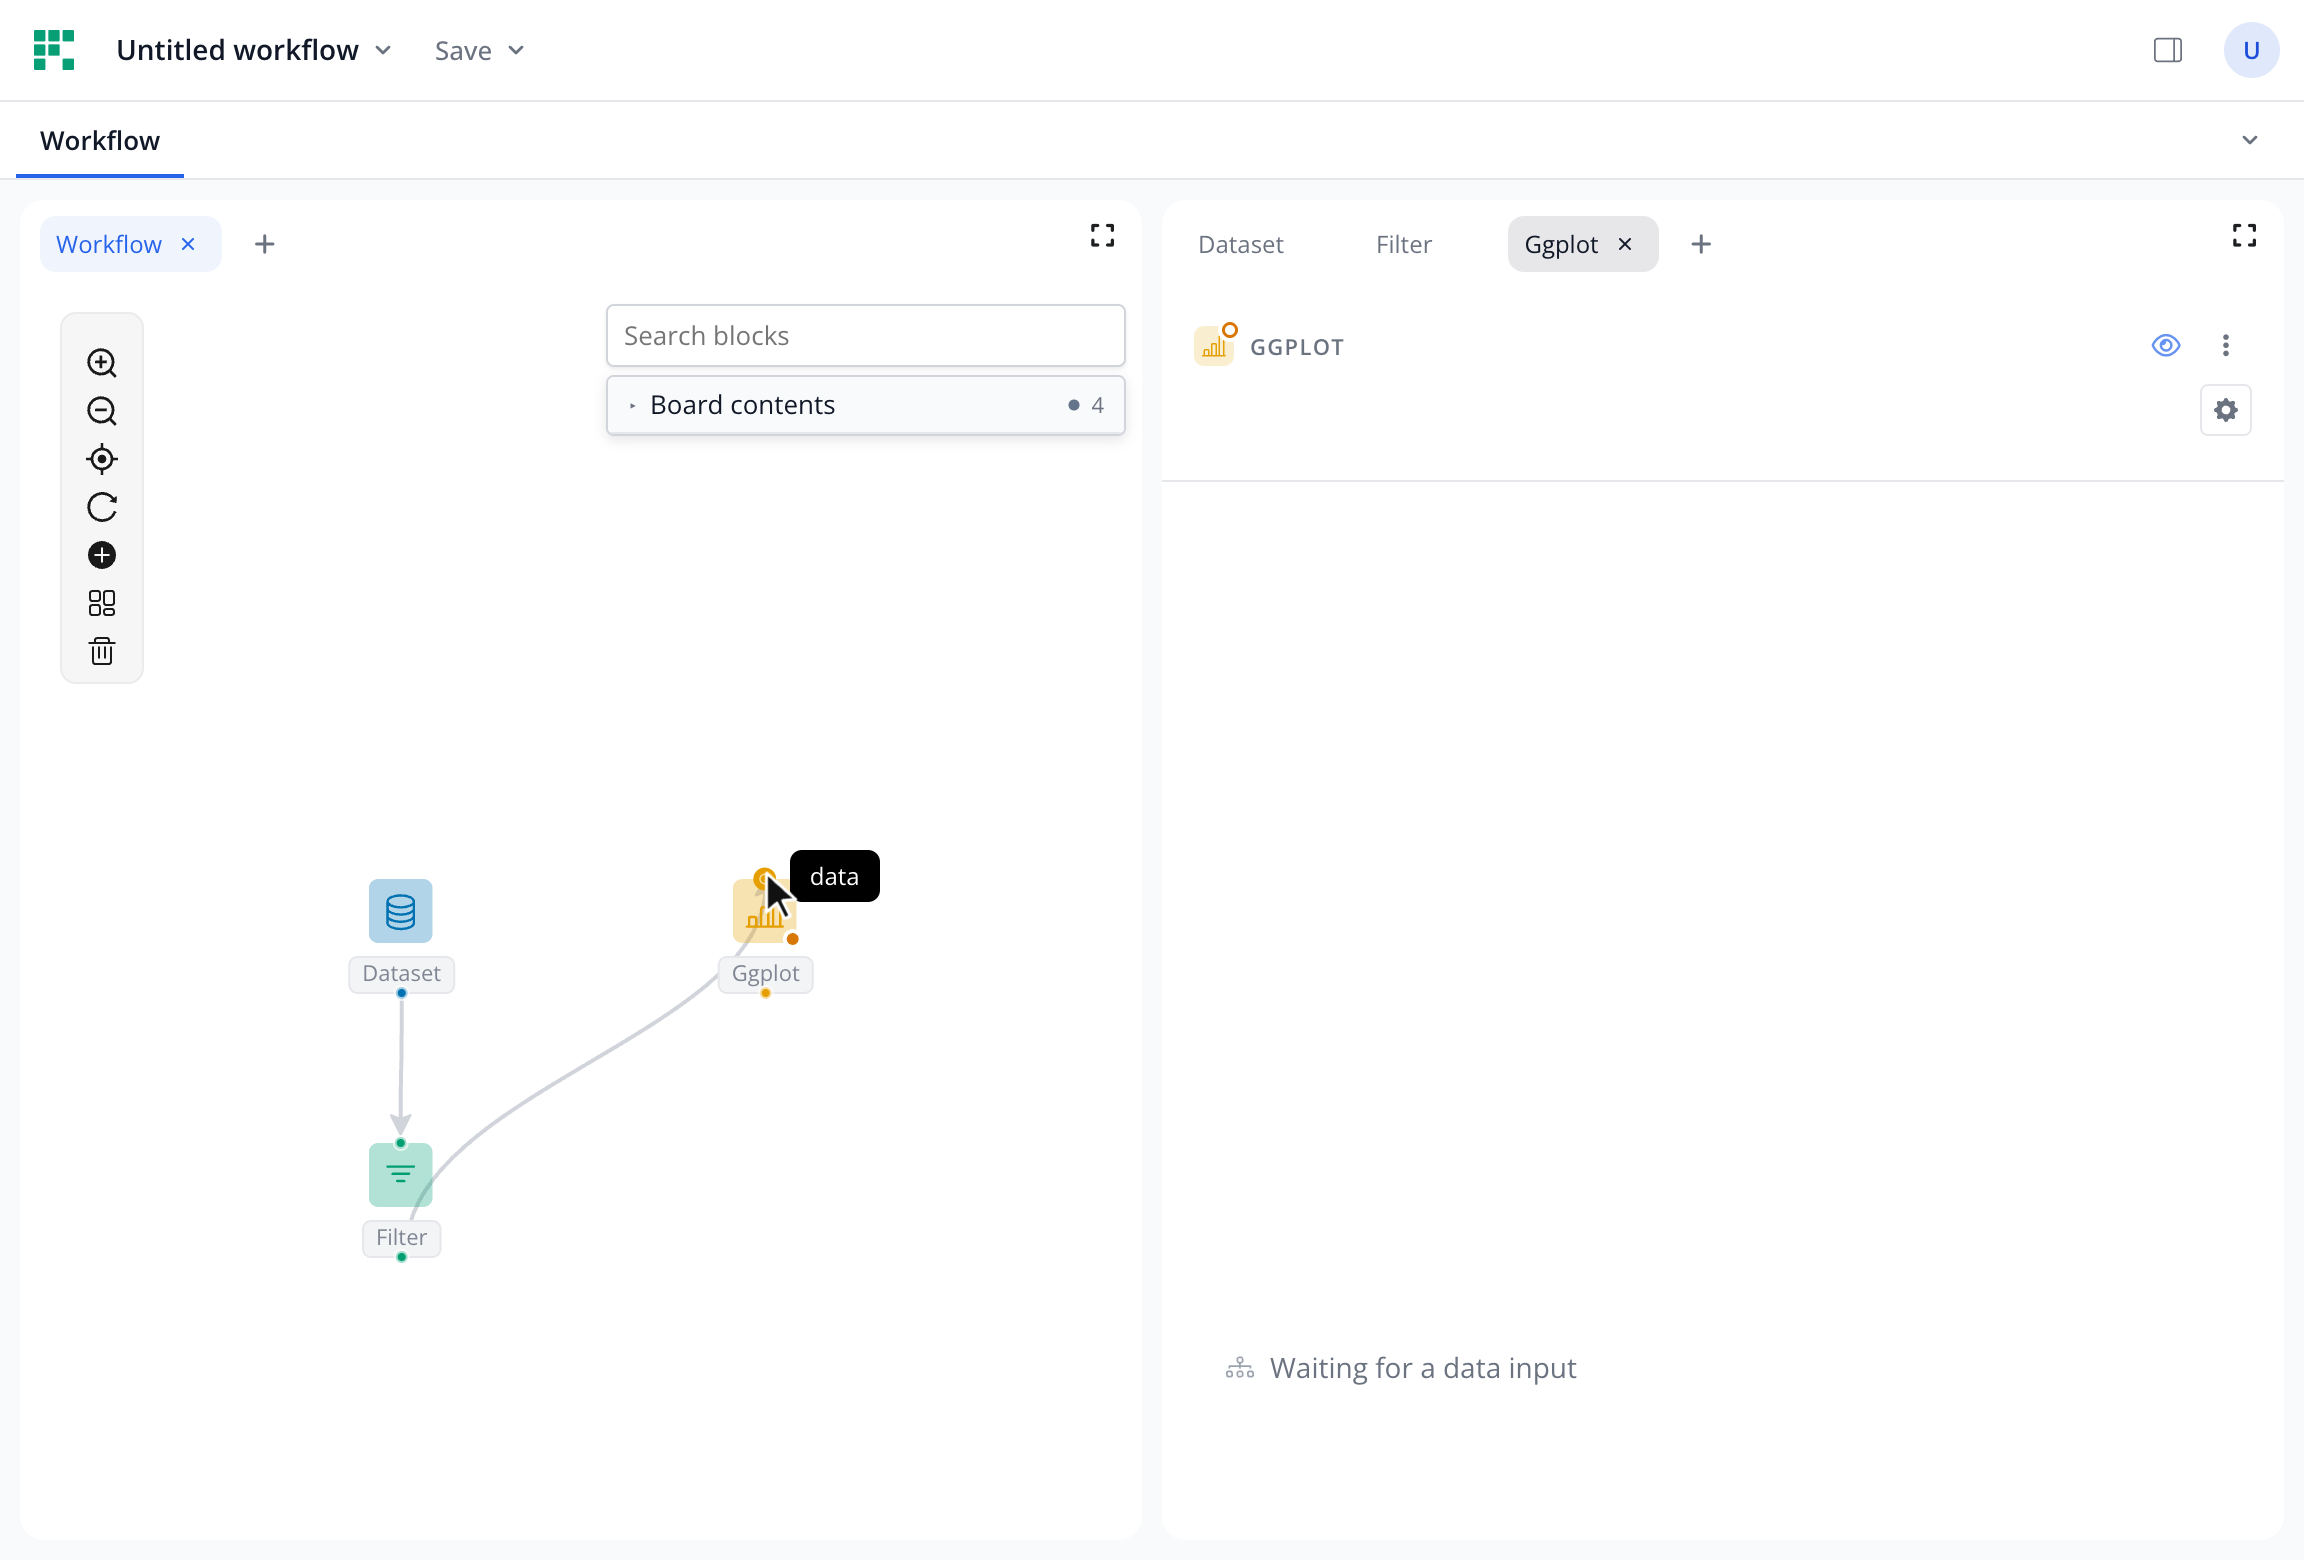The width and height of the screenshot is (2304, 1560).
Task: Open Ggplot block settings gear
Action: click(2226, 410)
